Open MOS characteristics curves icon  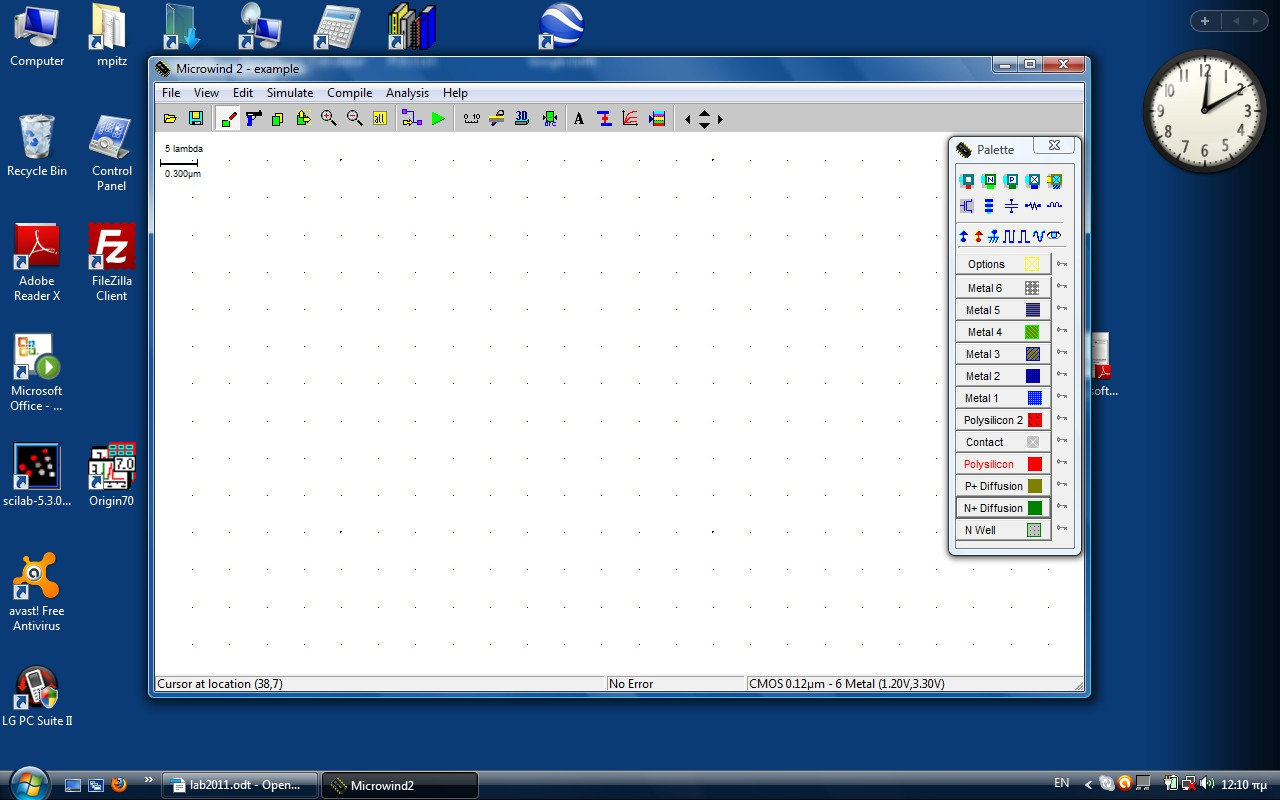[630, 119]
